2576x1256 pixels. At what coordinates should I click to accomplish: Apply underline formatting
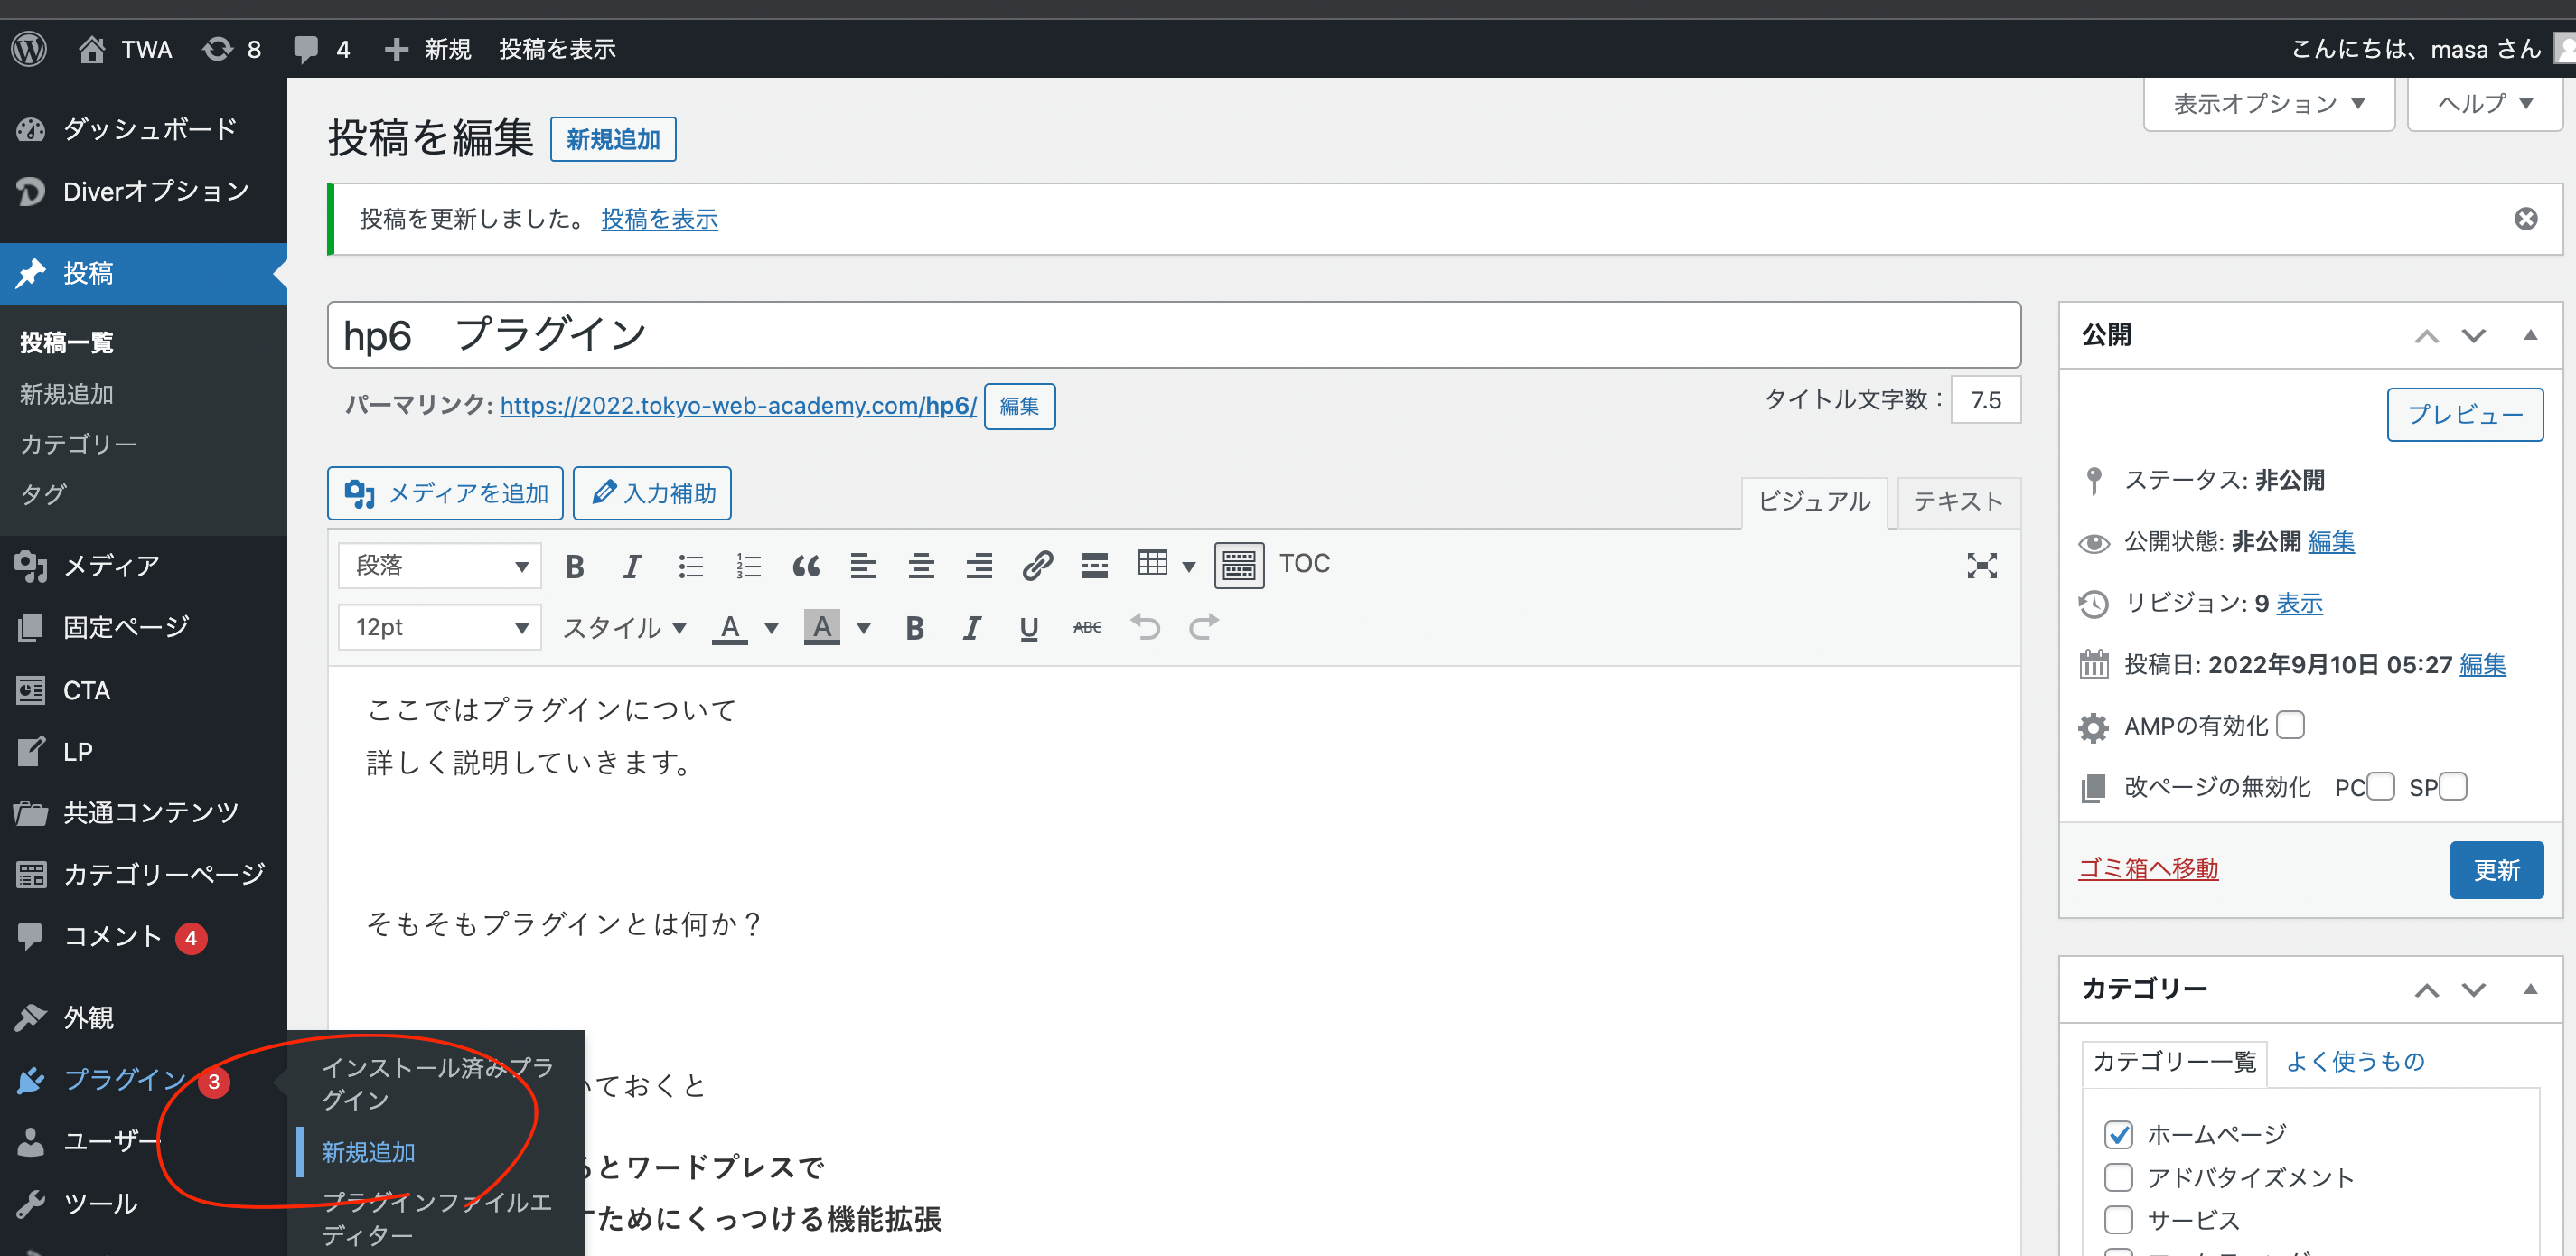coord(1029,628)
